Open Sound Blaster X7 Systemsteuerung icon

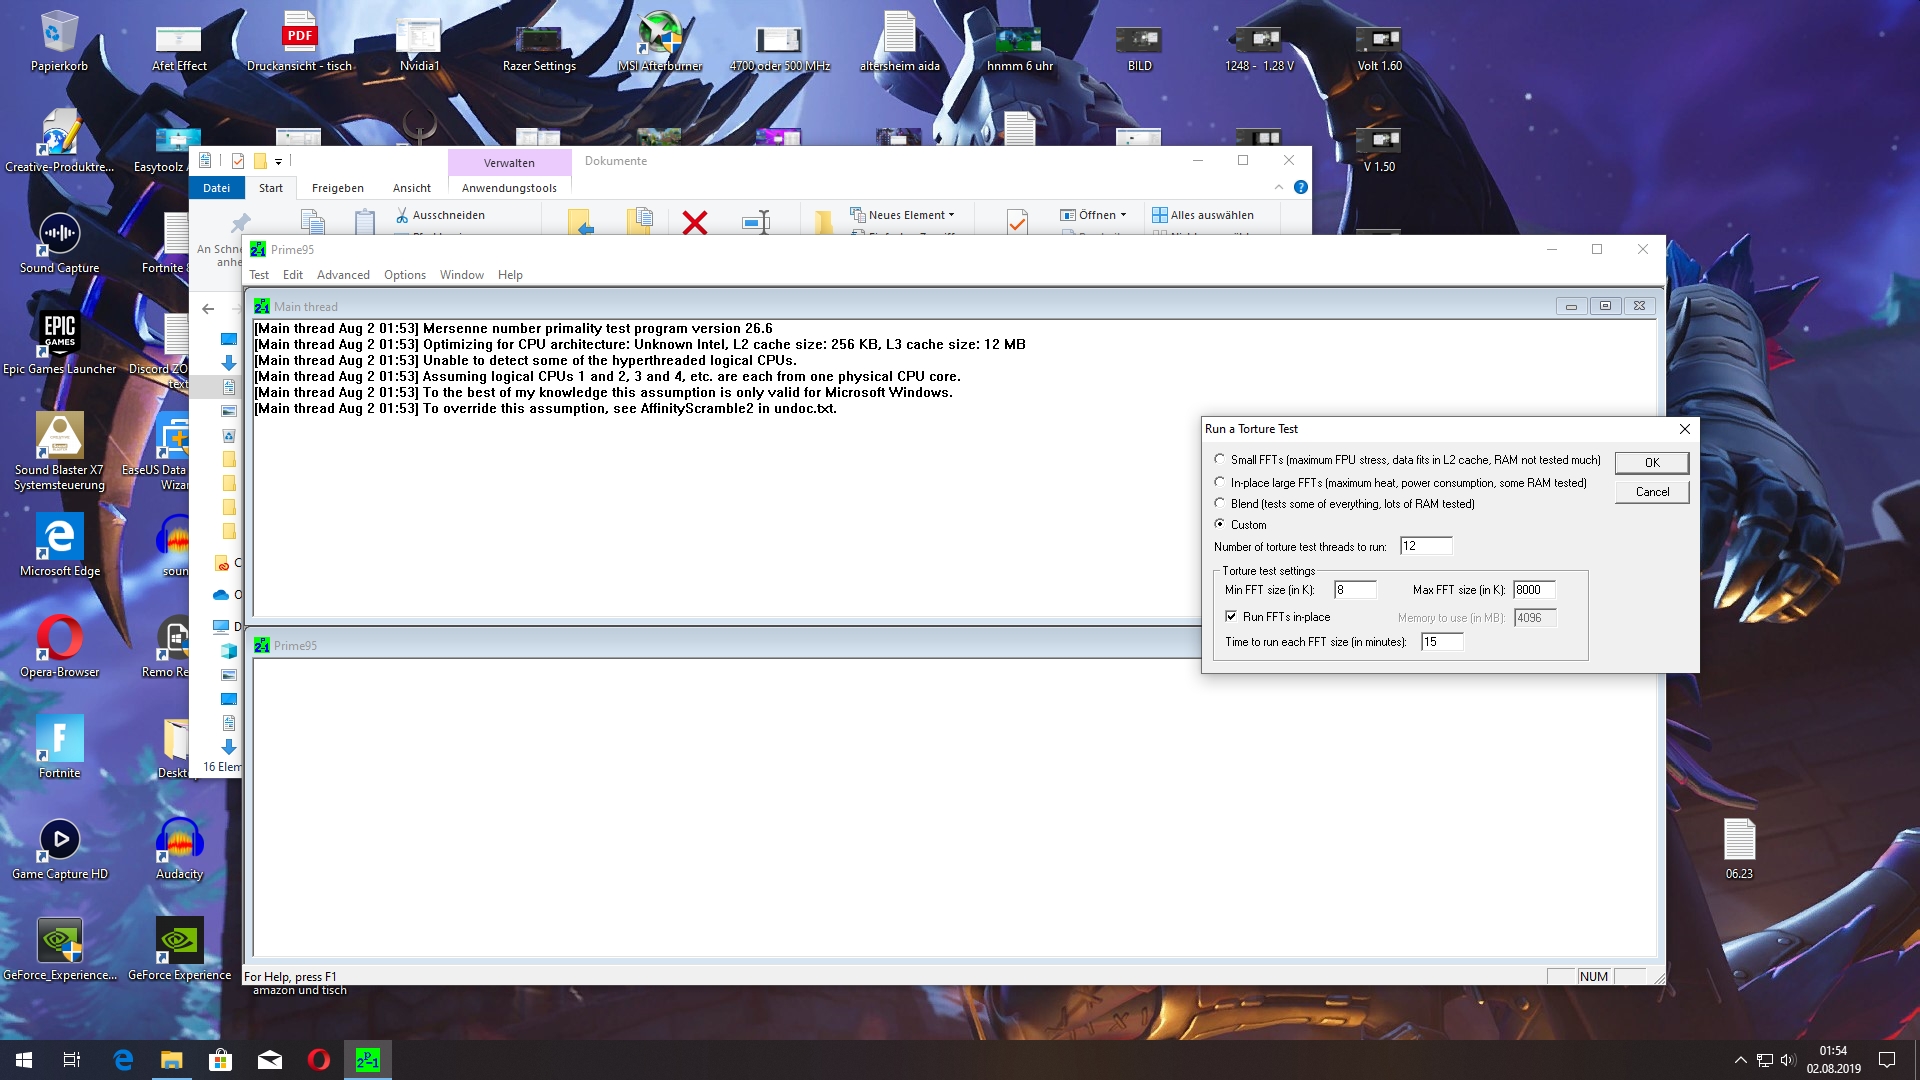tap(59, 451)
